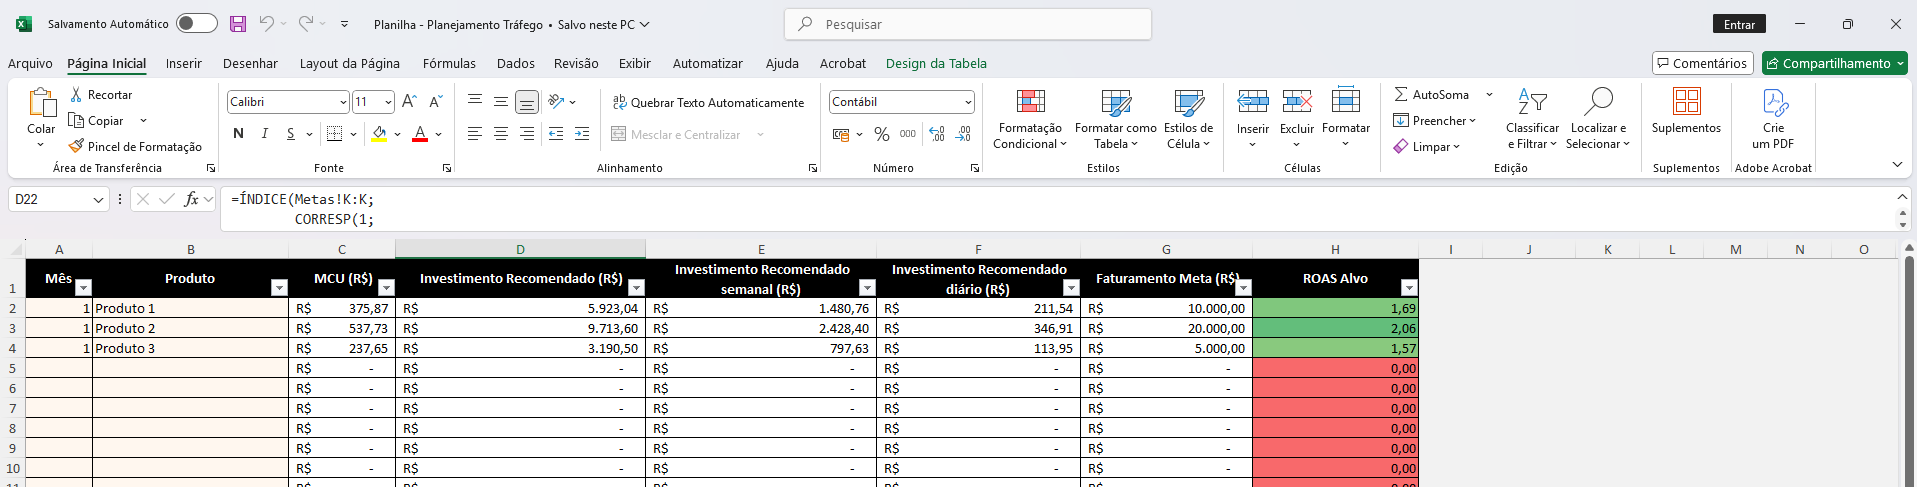Open the Contábil number format dropdown
Viewport: 1917px width, 487px height.
tap(968, 102)
